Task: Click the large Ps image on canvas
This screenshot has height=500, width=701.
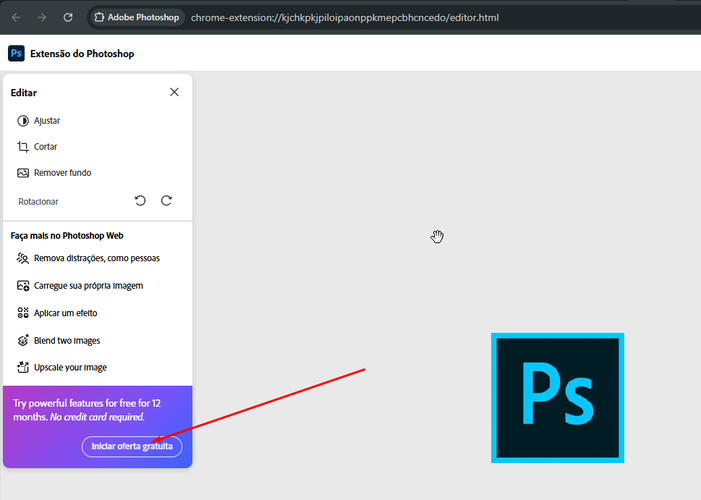Action: (x=557, y=397)
